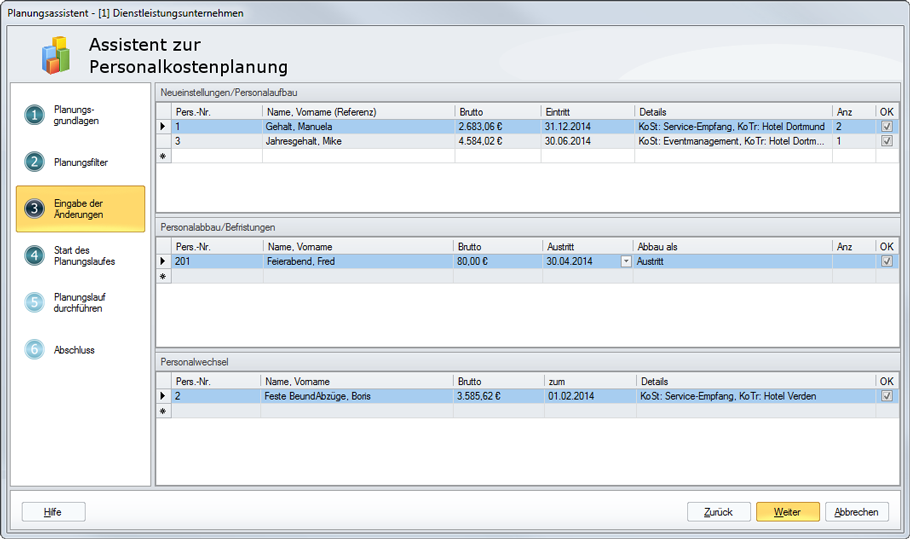Click the Abbrechen button

pyautogui.click(x=857, y=512)
